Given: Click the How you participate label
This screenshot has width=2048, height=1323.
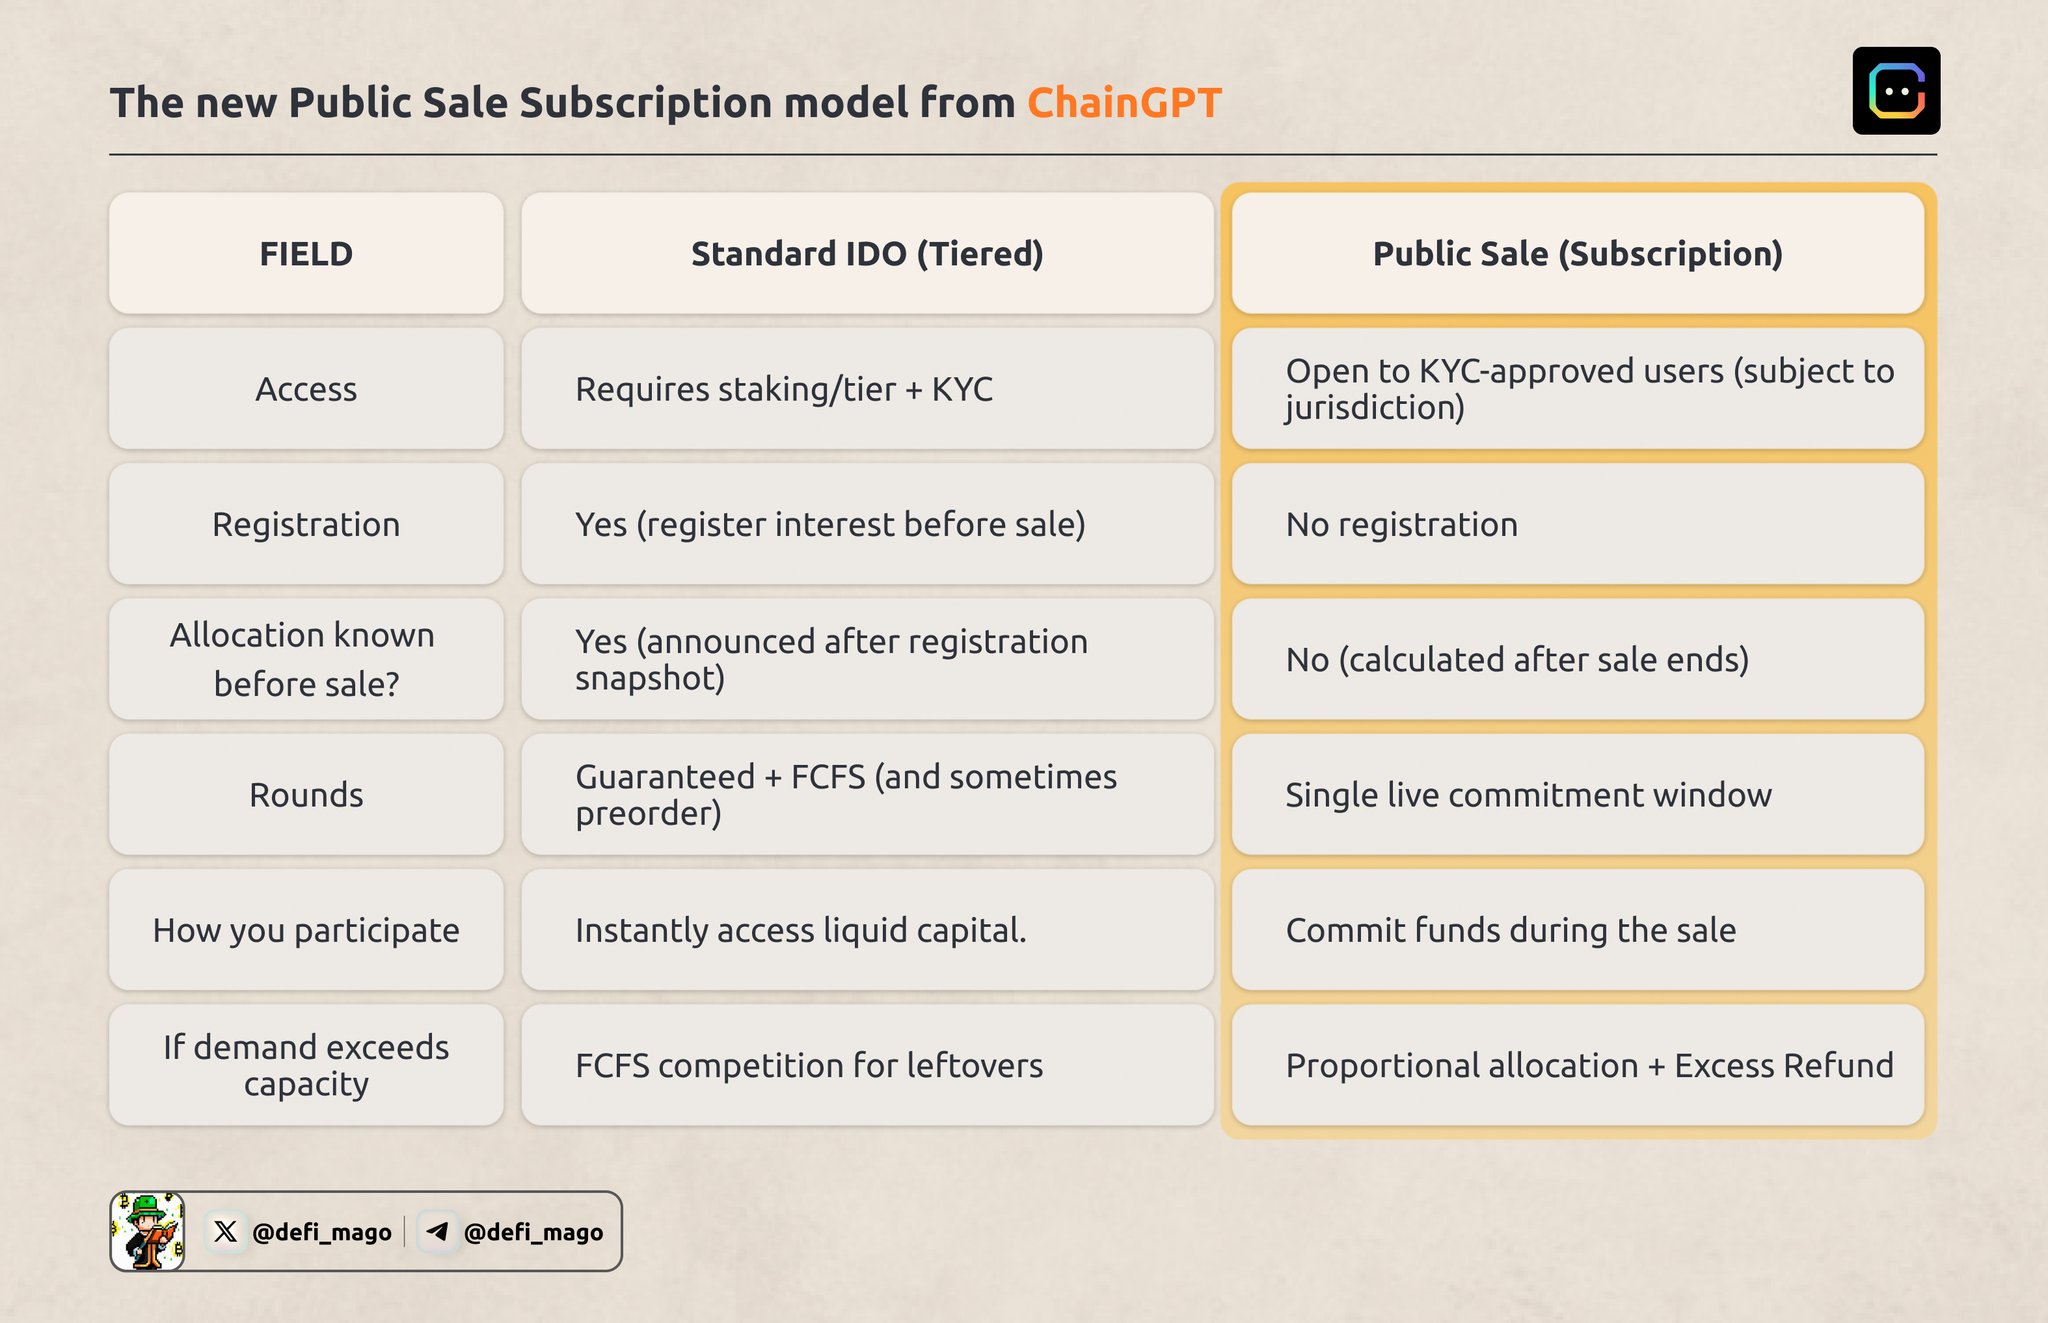Looking at the screenshot, I should click(x=306, y=930).
